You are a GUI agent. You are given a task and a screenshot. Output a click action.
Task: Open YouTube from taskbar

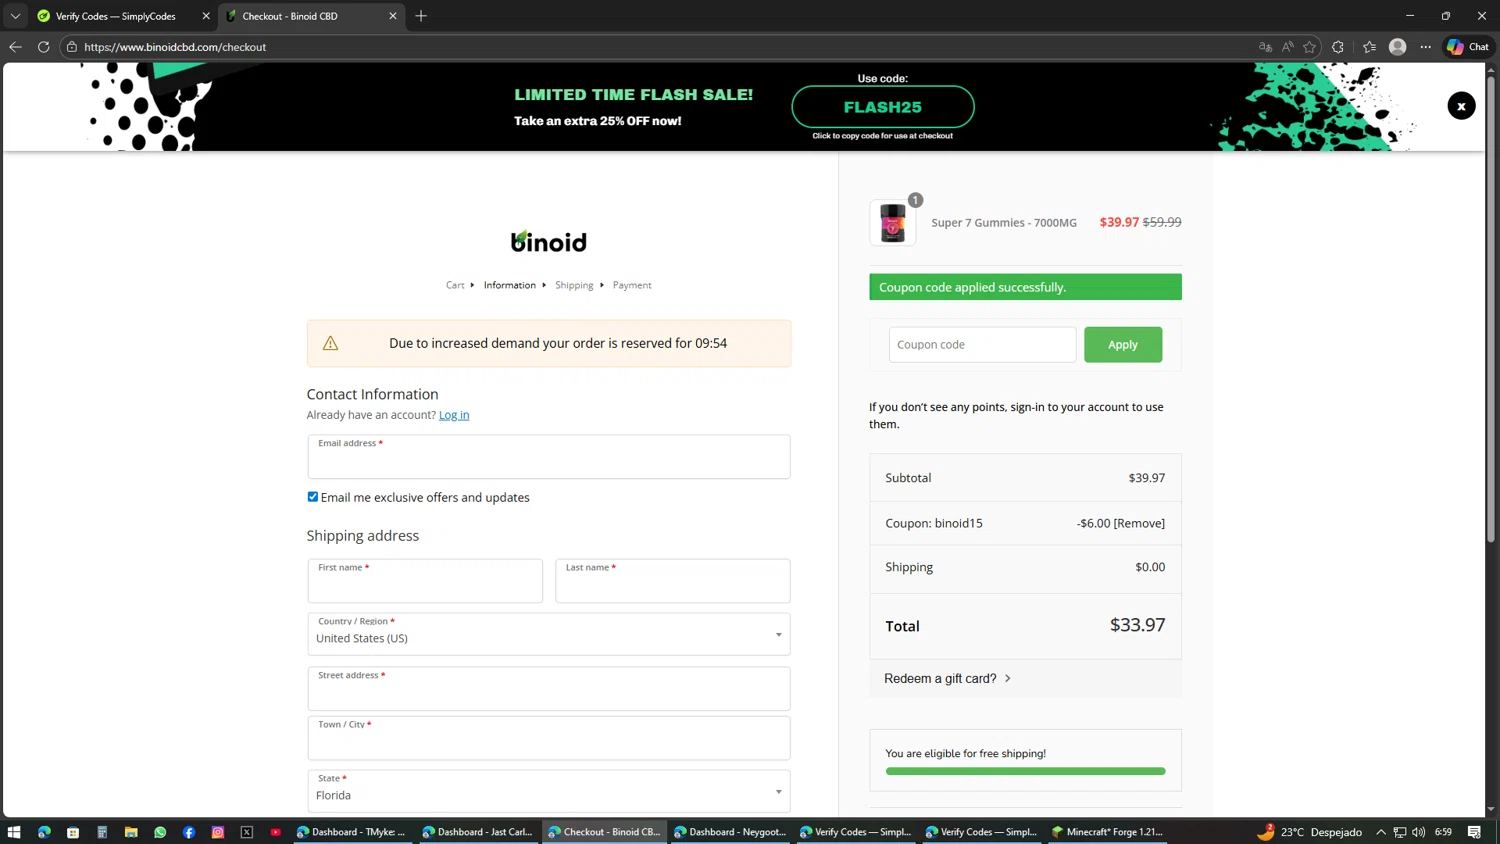click(276, 832)
